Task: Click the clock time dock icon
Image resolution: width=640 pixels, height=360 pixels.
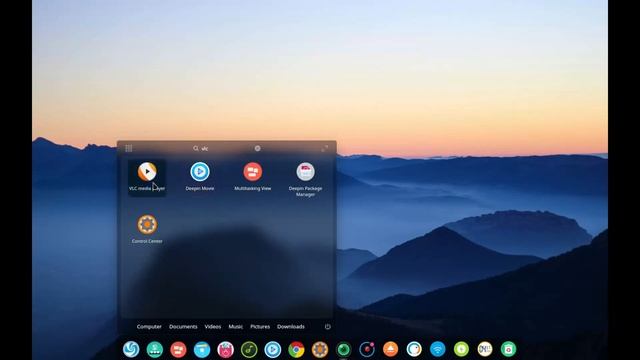Action: 485,349
